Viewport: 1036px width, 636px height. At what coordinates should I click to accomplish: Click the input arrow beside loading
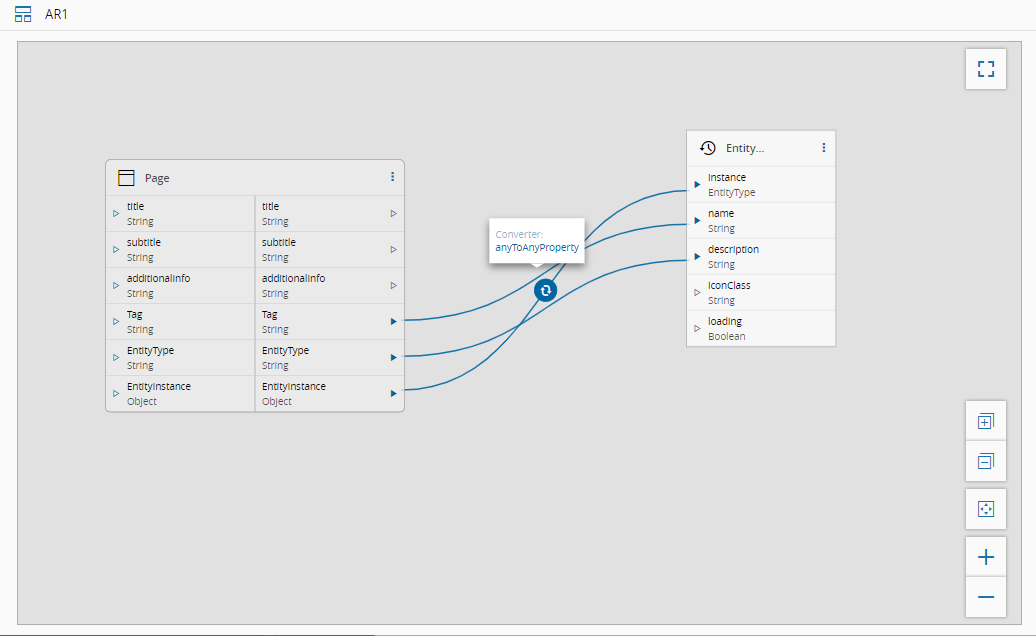tap(697, 328)
